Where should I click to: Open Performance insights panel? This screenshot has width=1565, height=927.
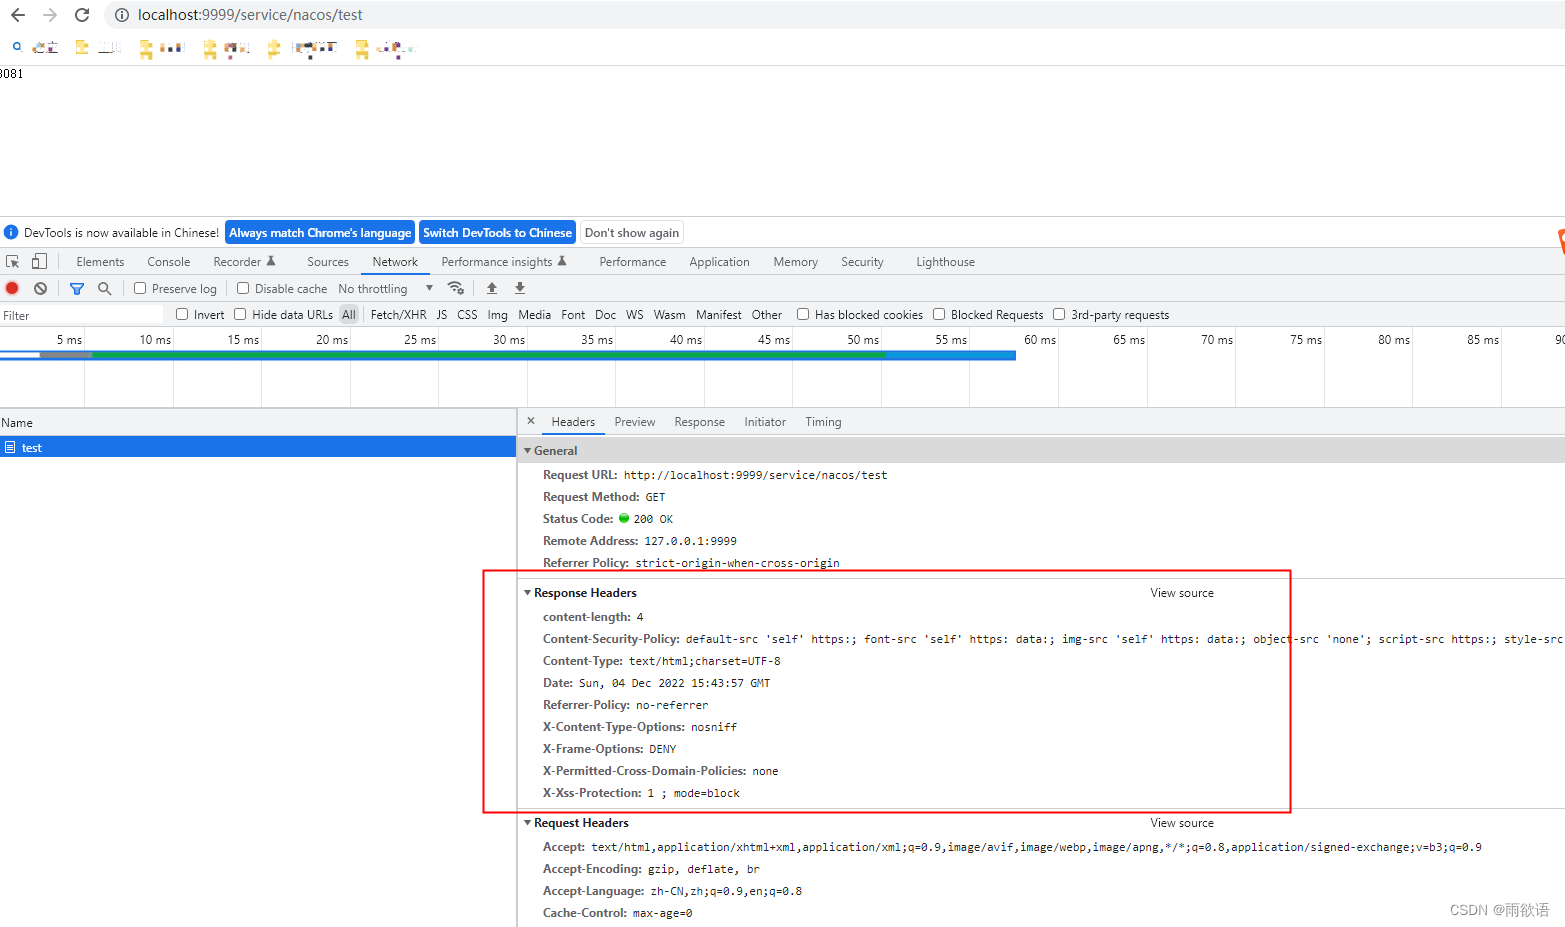(x=504, y=262)
